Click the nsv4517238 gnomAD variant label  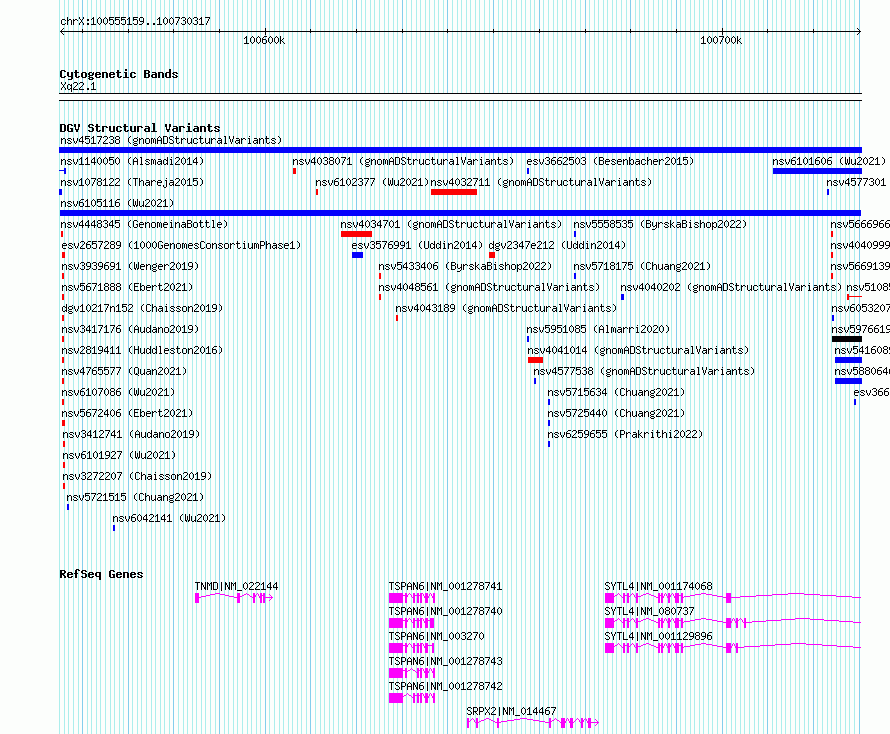(171, 140)
